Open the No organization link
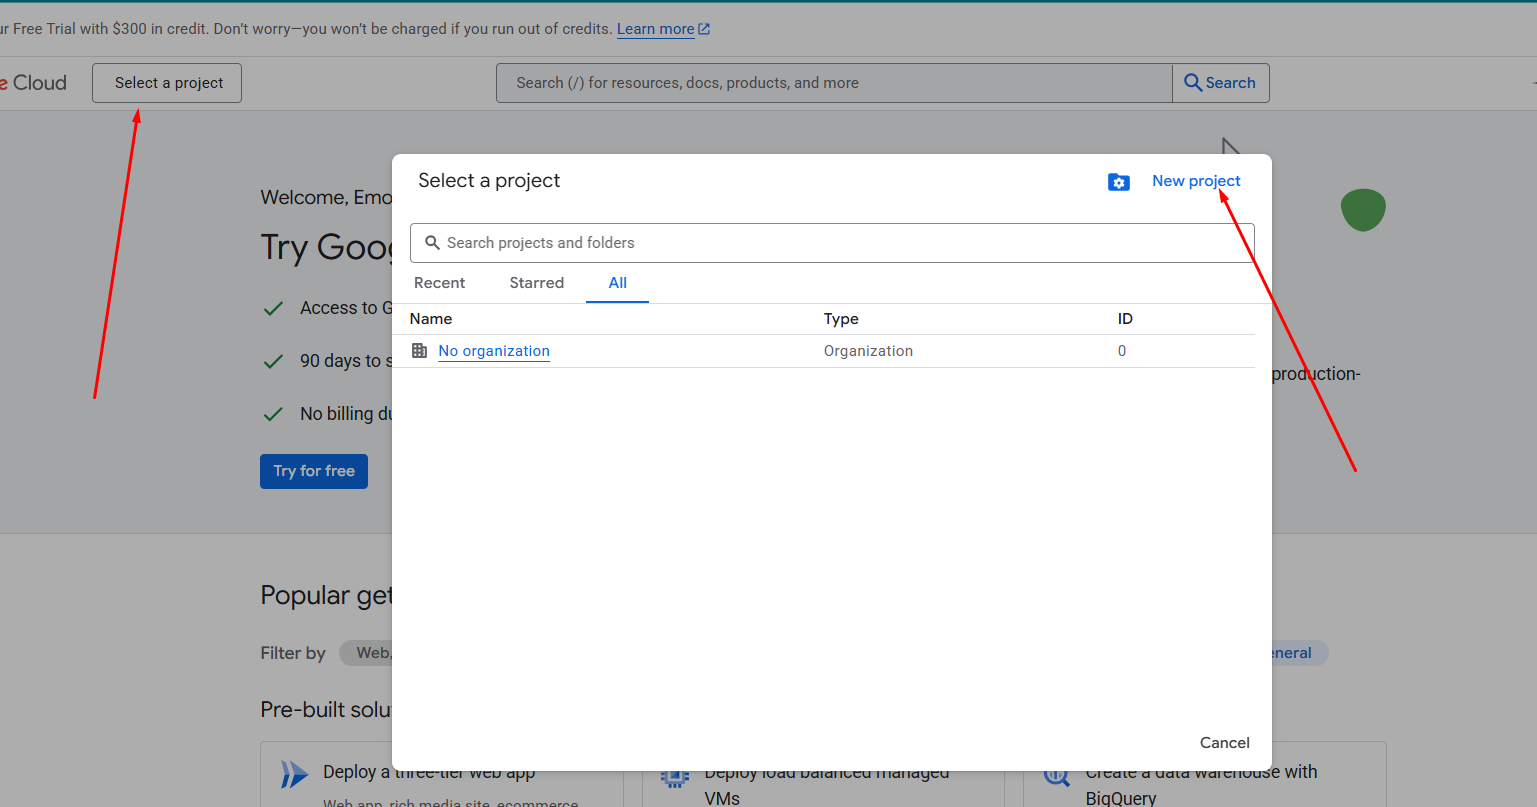This screenshot has height=807, width=1537. [494, 351]
